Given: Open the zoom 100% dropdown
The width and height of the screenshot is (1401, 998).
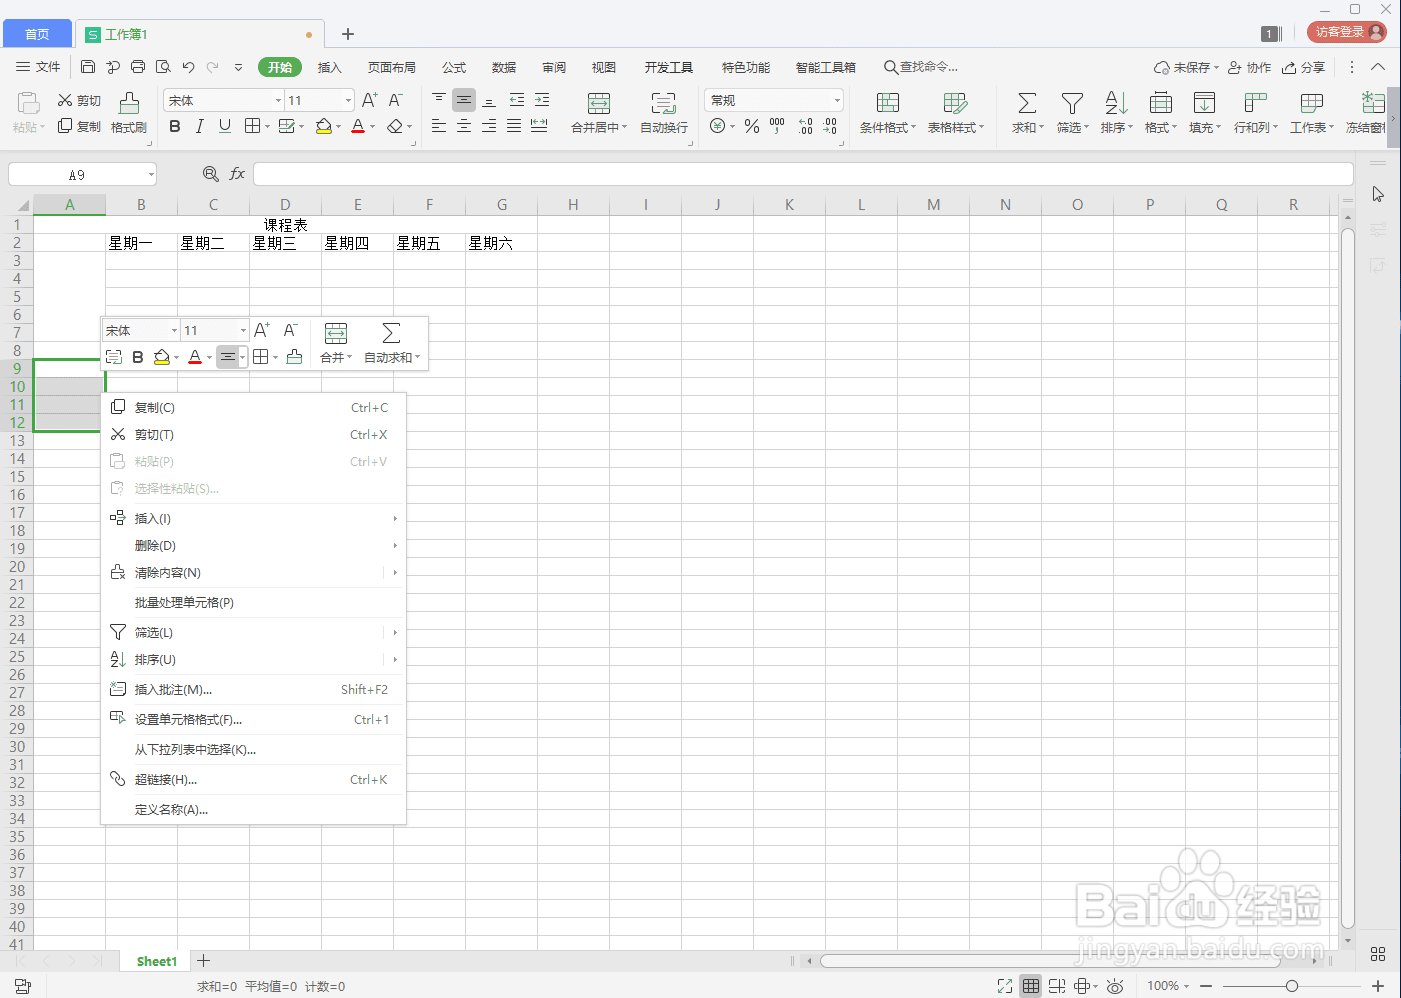Looking at the screenshot, I should [1168, 986].
